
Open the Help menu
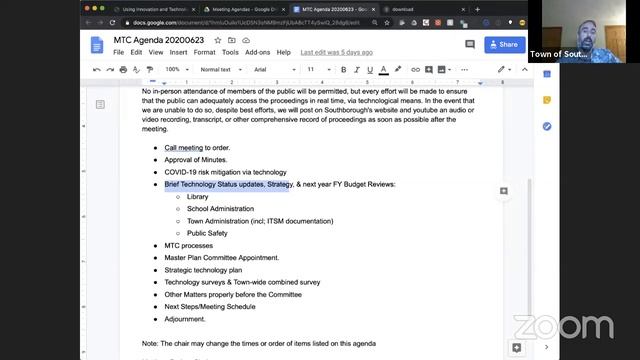(x=284, y=52)
